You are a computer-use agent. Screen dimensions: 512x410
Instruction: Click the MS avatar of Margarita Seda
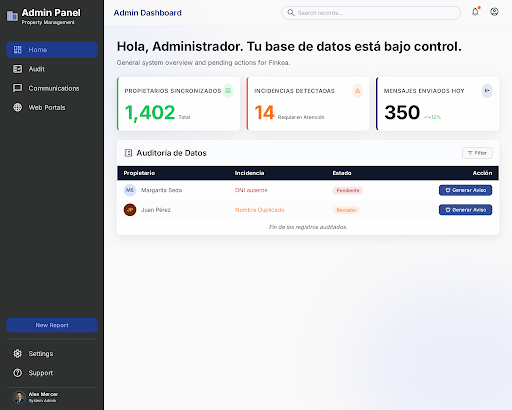pyautogui.click(x=130, y=190)
